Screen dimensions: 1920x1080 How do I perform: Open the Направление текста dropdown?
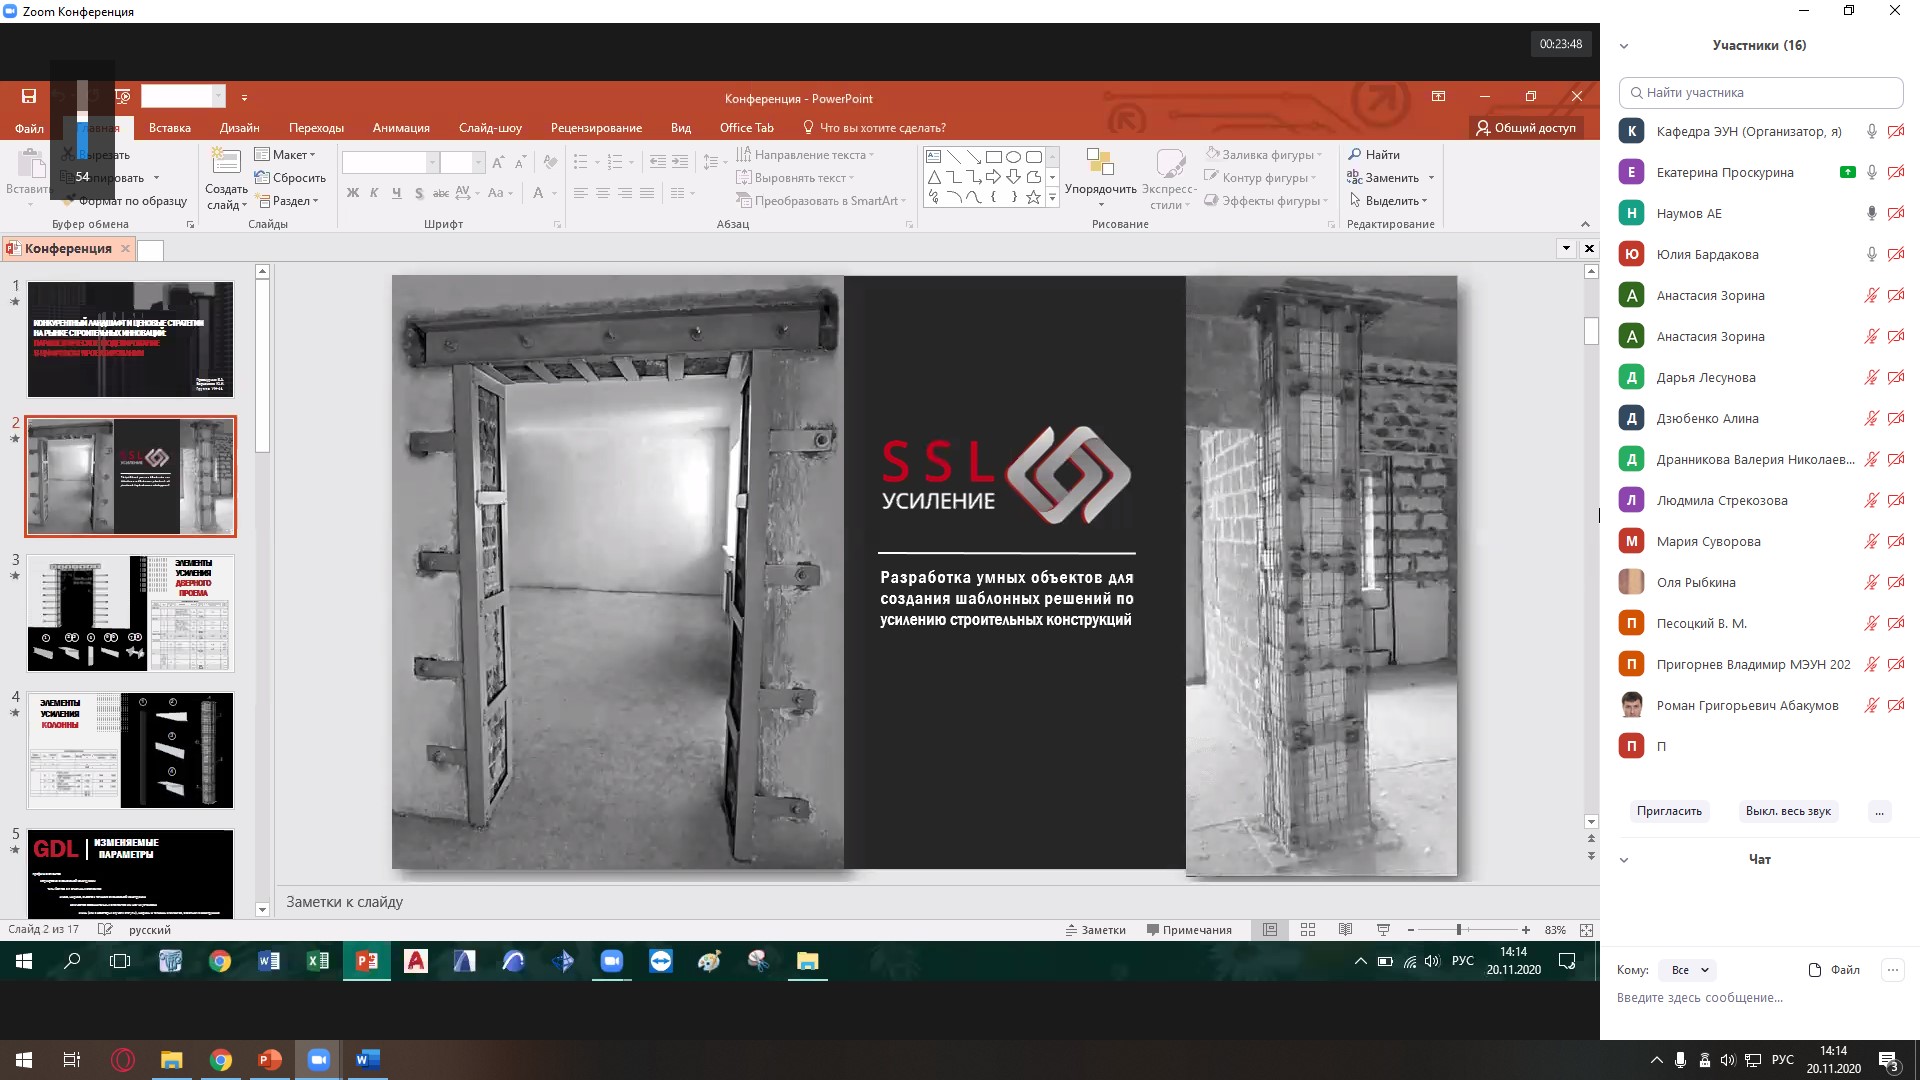tap(805, 154)
